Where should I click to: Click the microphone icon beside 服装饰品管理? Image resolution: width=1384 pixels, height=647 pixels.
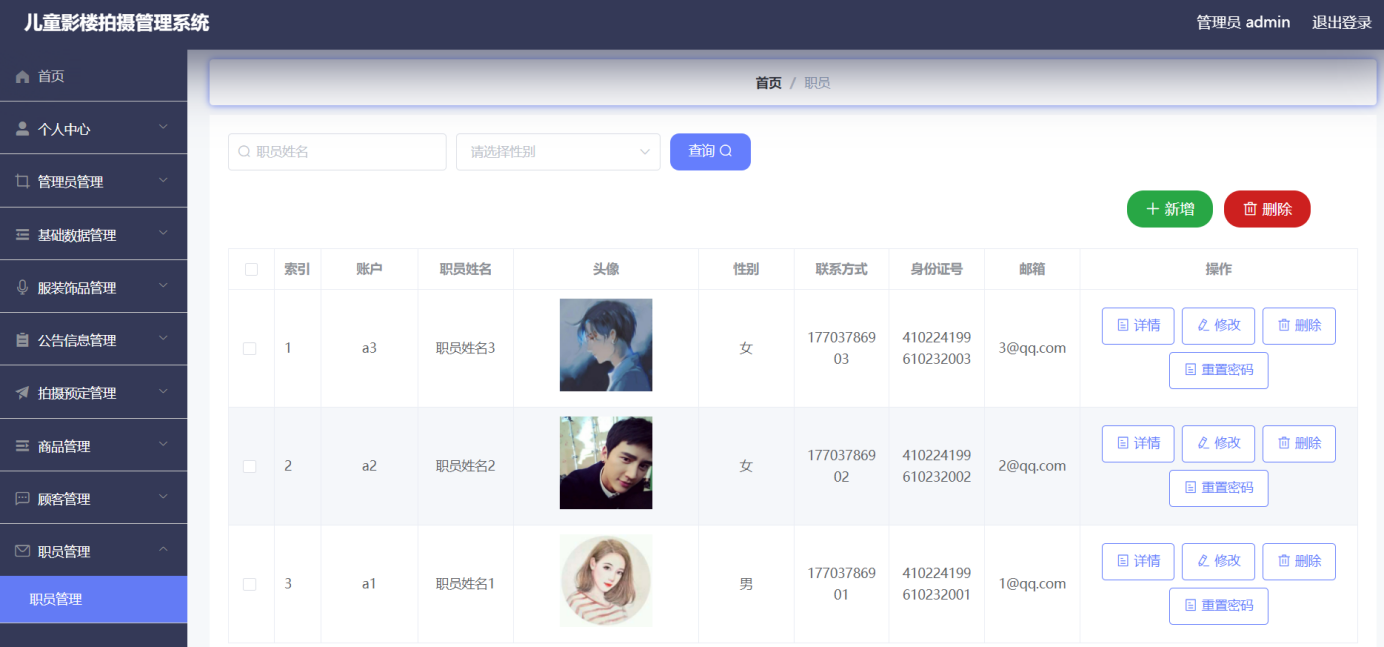(22, 288)
